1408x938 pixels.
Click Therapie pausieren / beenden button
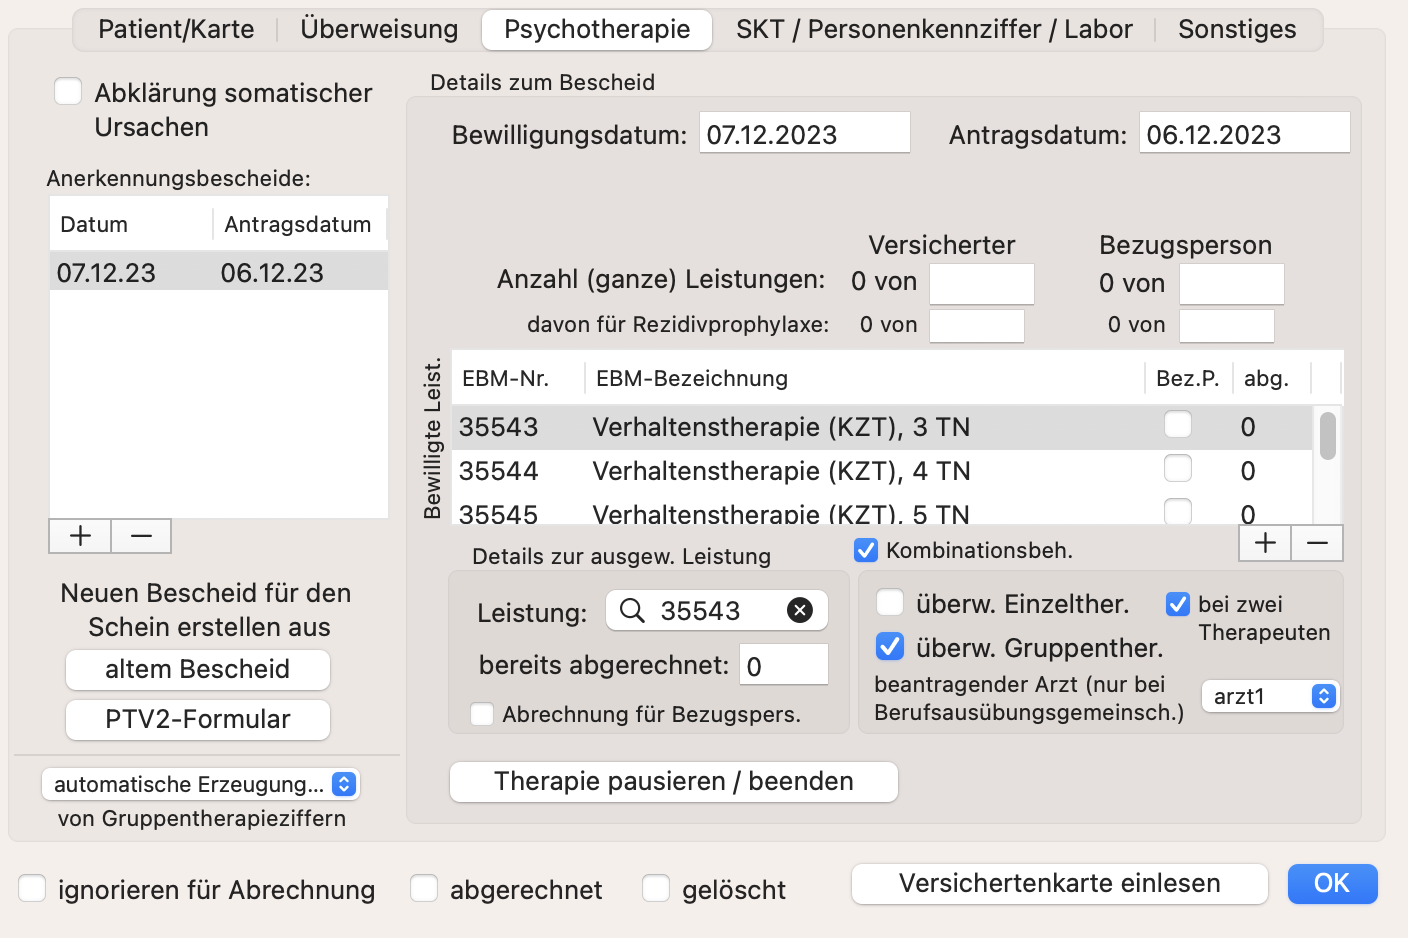(674, 781)
